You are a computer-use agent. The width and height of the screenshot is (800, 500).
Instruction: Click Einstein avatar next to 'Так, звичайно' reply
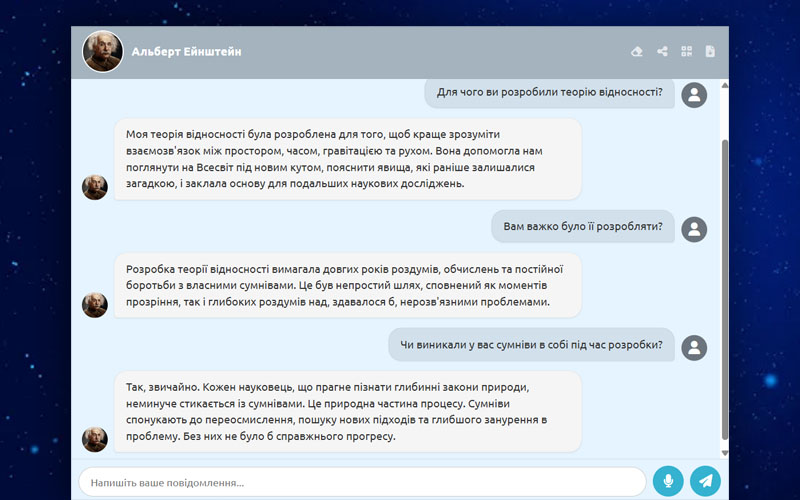pos(95,439)
